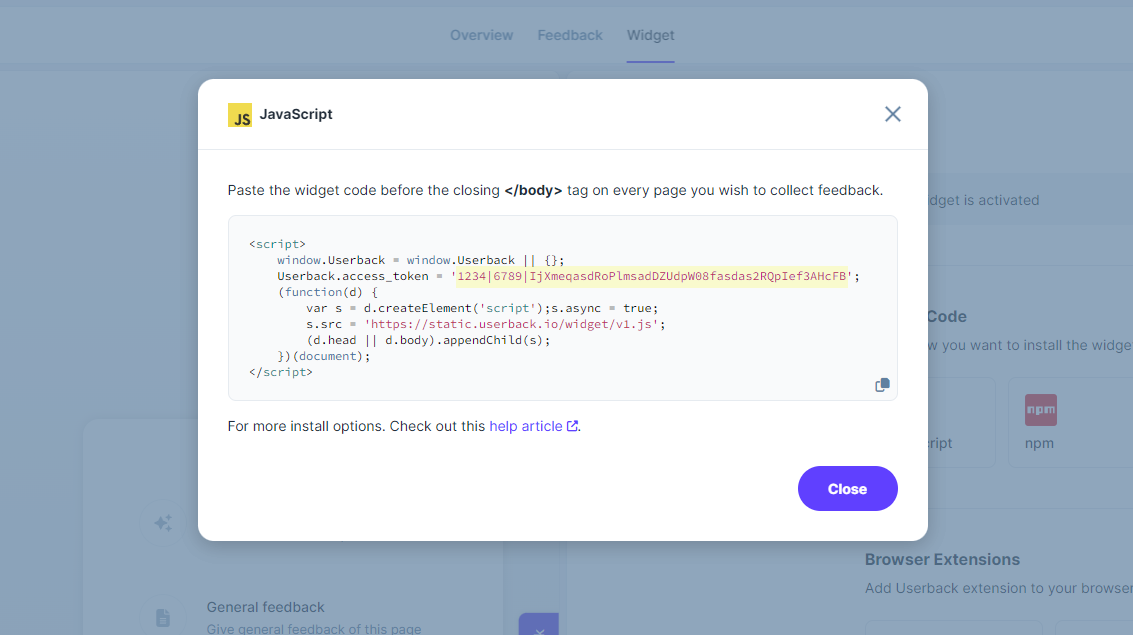This screenshot has height=635, width=1133.
Task: Close the JavaScript dialog with the X icon
Action: tap(892, 114)
